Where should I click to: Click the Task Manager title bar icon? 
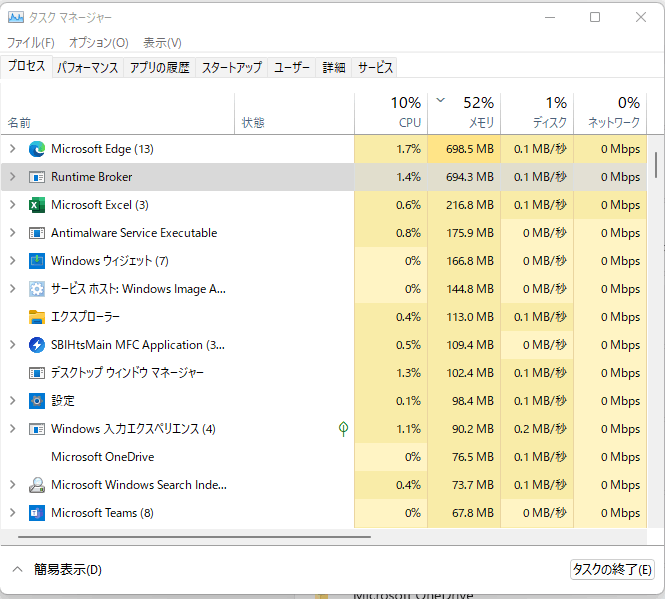pyautogui.click(x=16, y=17)
